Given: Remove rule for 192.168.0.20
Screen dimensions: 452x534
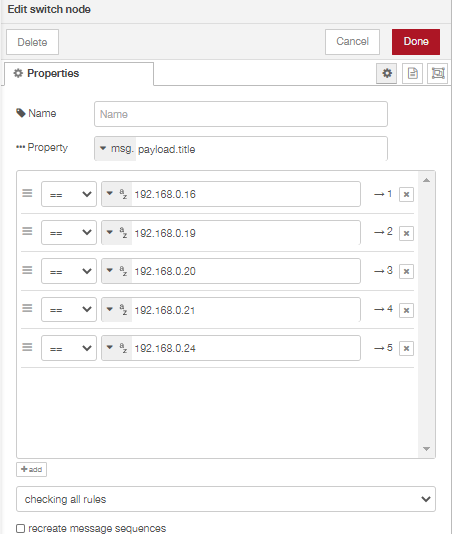Looking at the screenshot, I should [x=406, y=271].
